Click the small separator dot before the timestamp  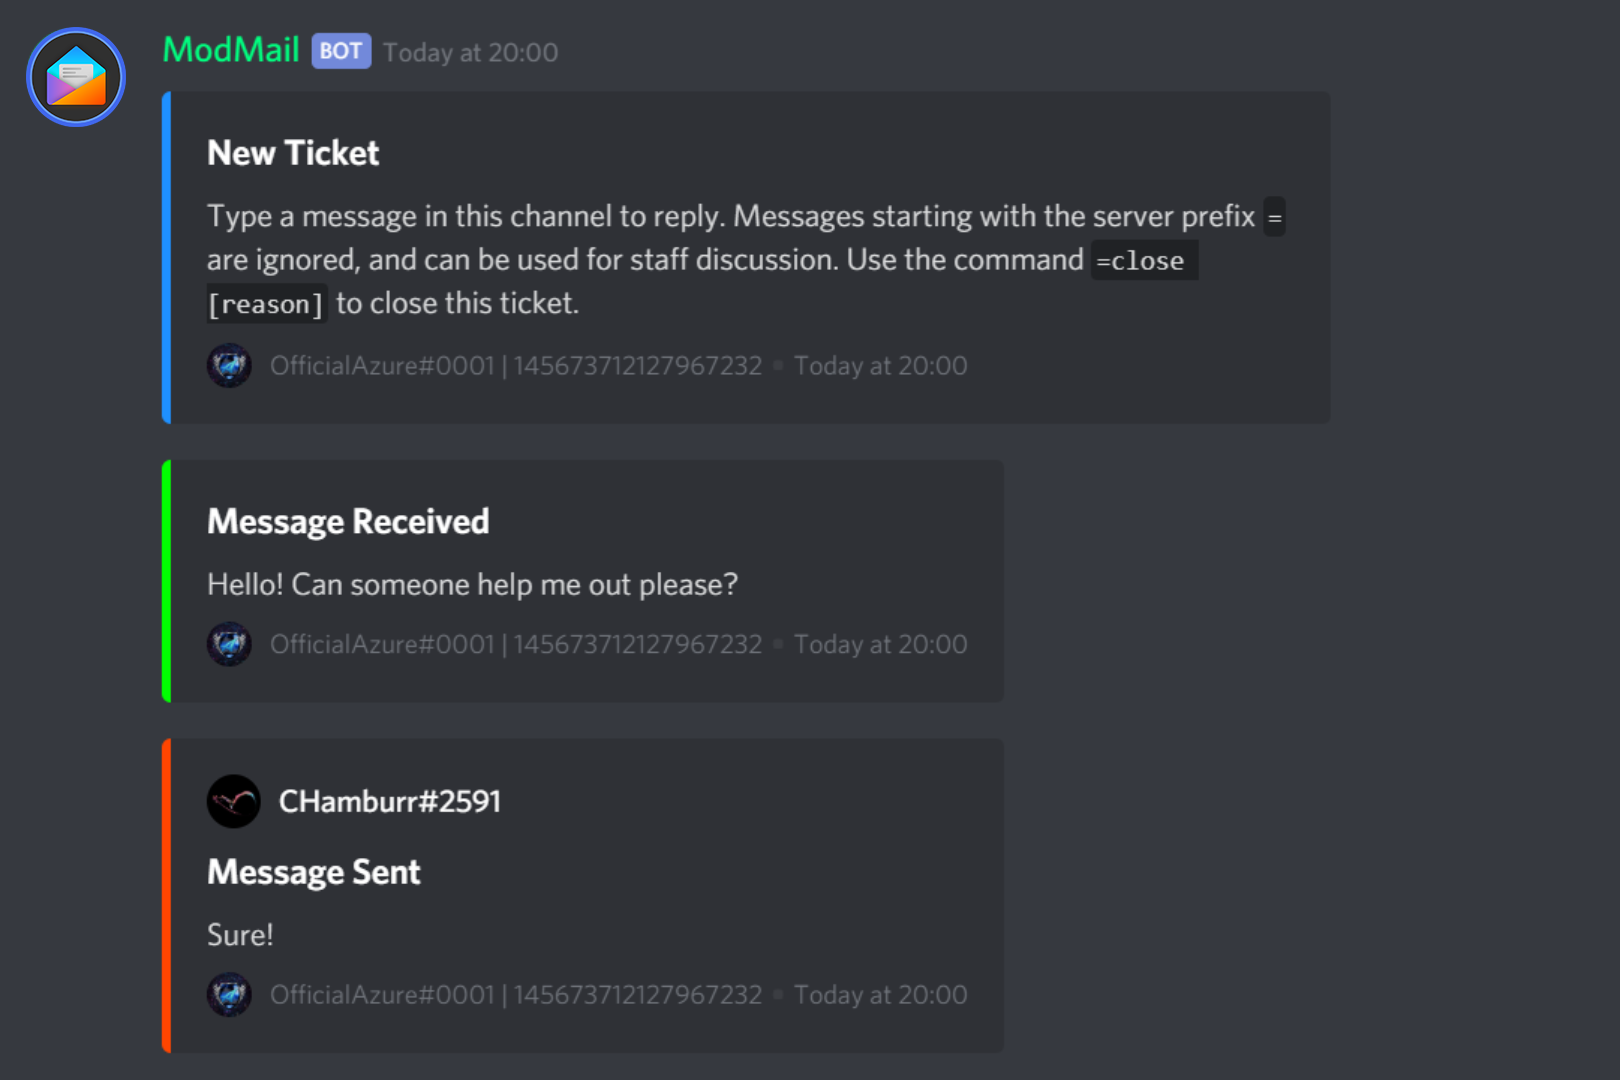[x=776, y=365]
